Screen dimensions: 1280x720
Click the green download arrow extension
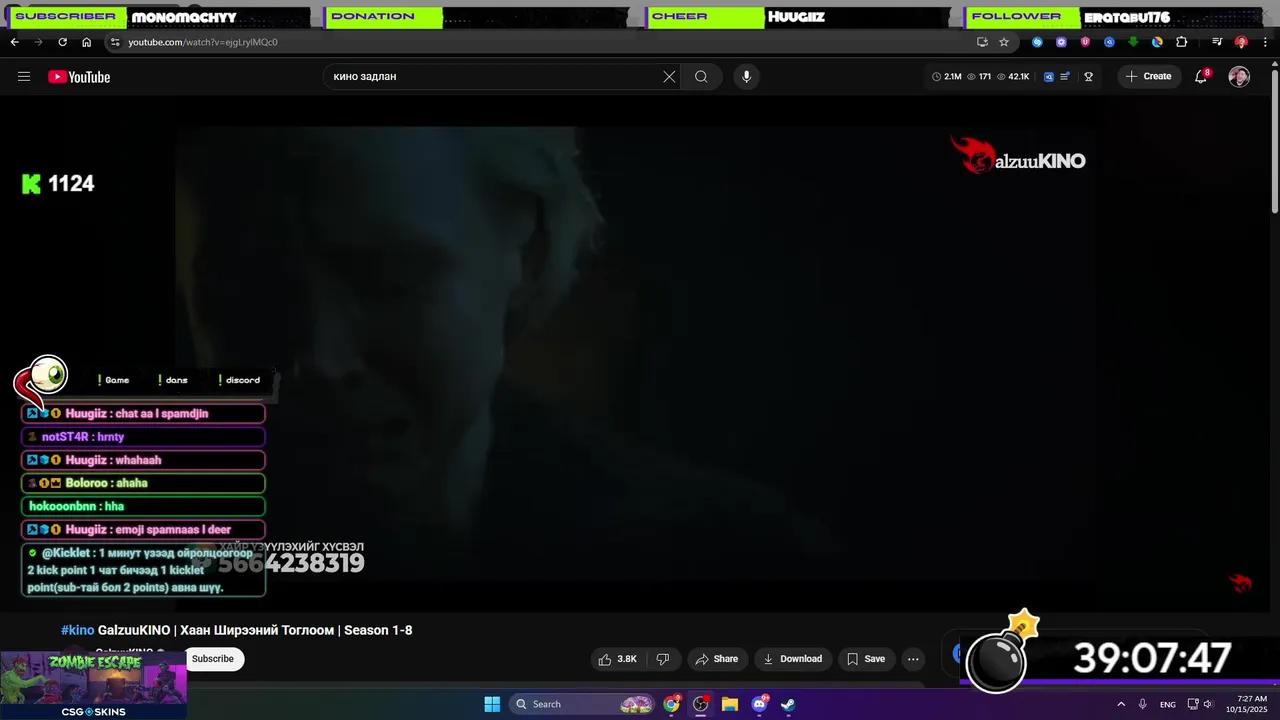click(1133, 42)
